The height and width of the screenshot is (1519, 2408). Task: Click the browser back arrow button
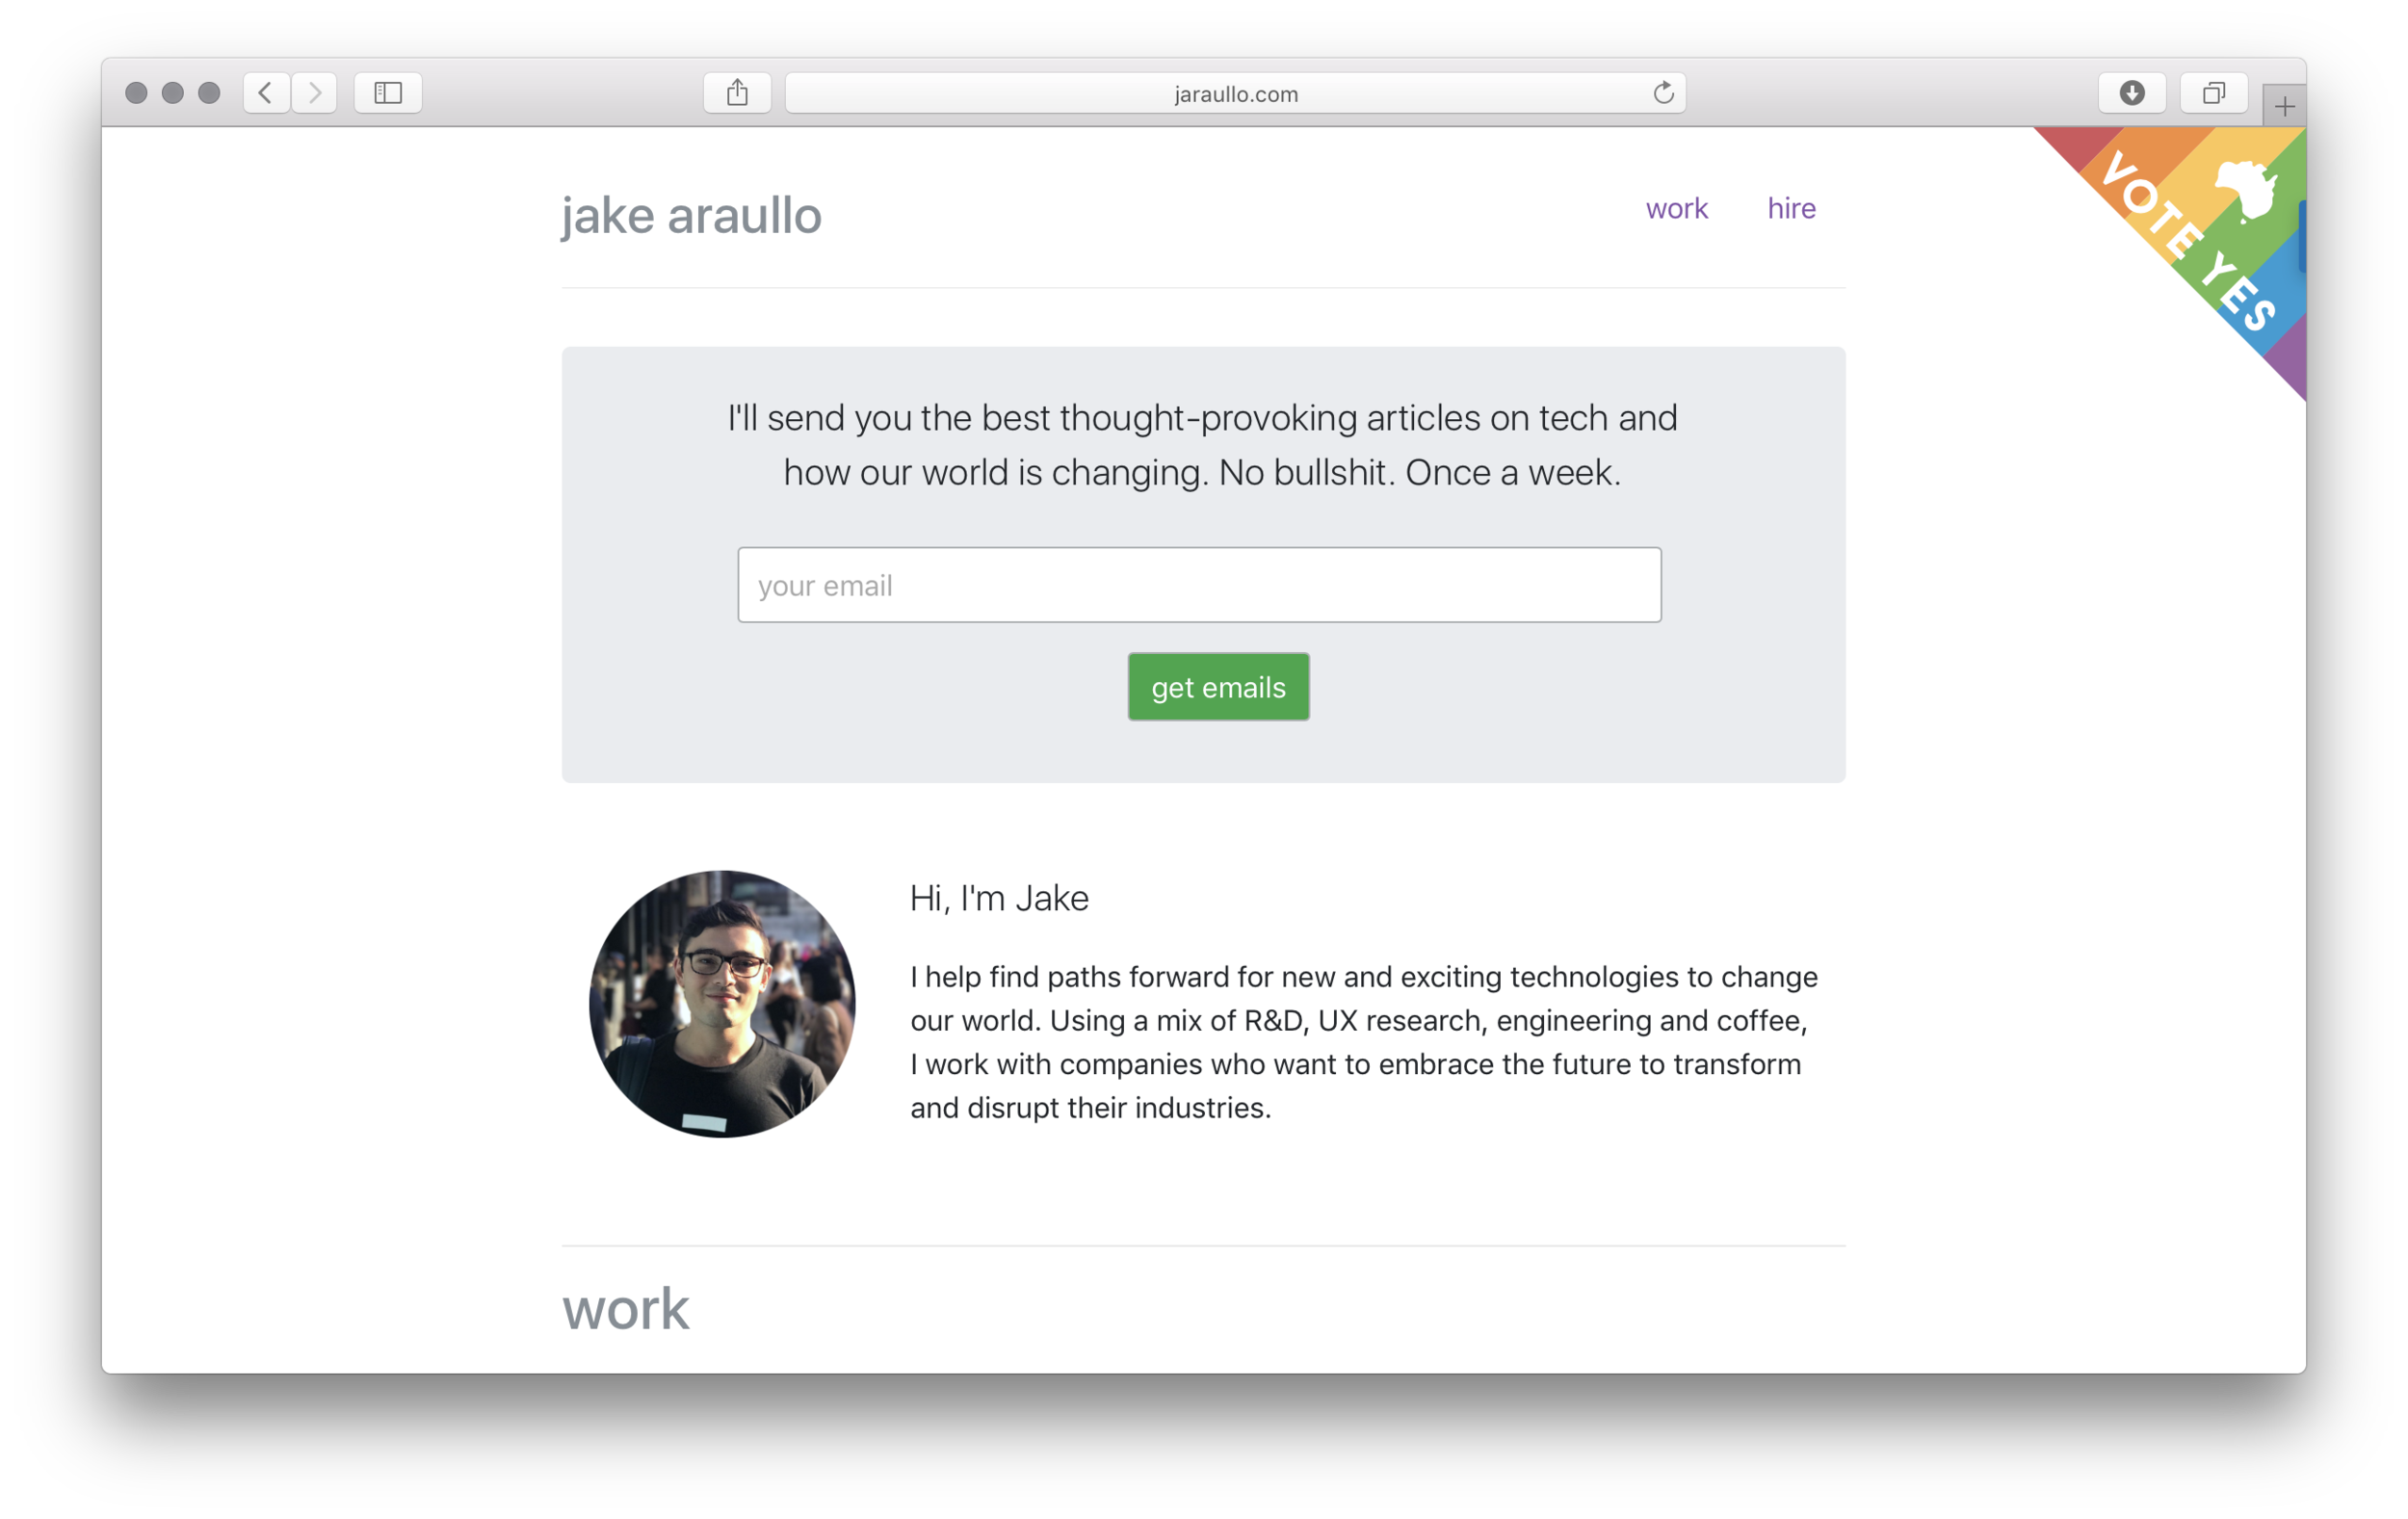click(x=266, y=93)
